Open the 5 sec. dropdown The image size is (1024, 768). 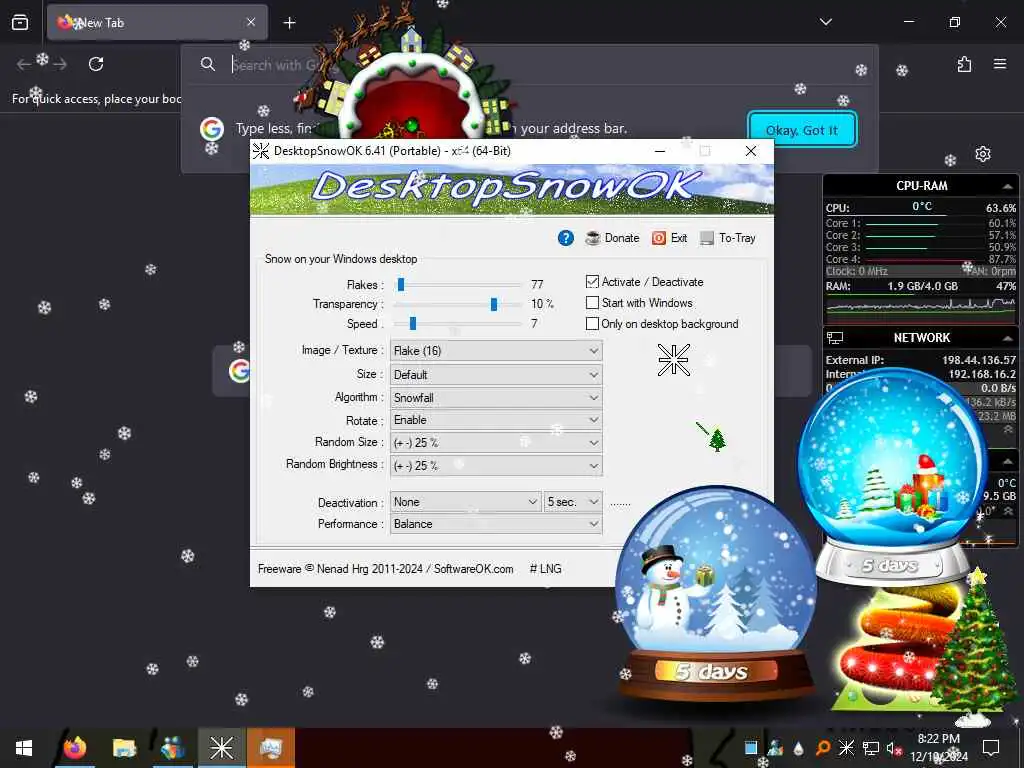coord(573,502)
